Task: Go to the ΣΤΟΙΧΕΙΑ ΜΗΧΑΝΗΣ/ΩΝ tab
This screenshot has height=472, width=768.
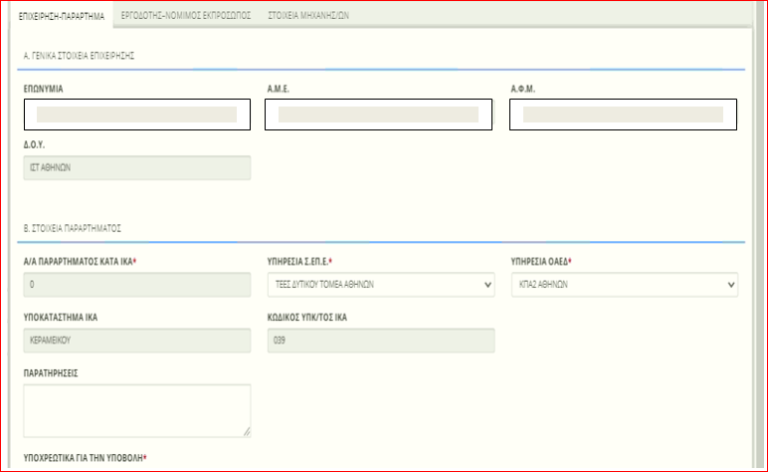Action: (307, 17)
